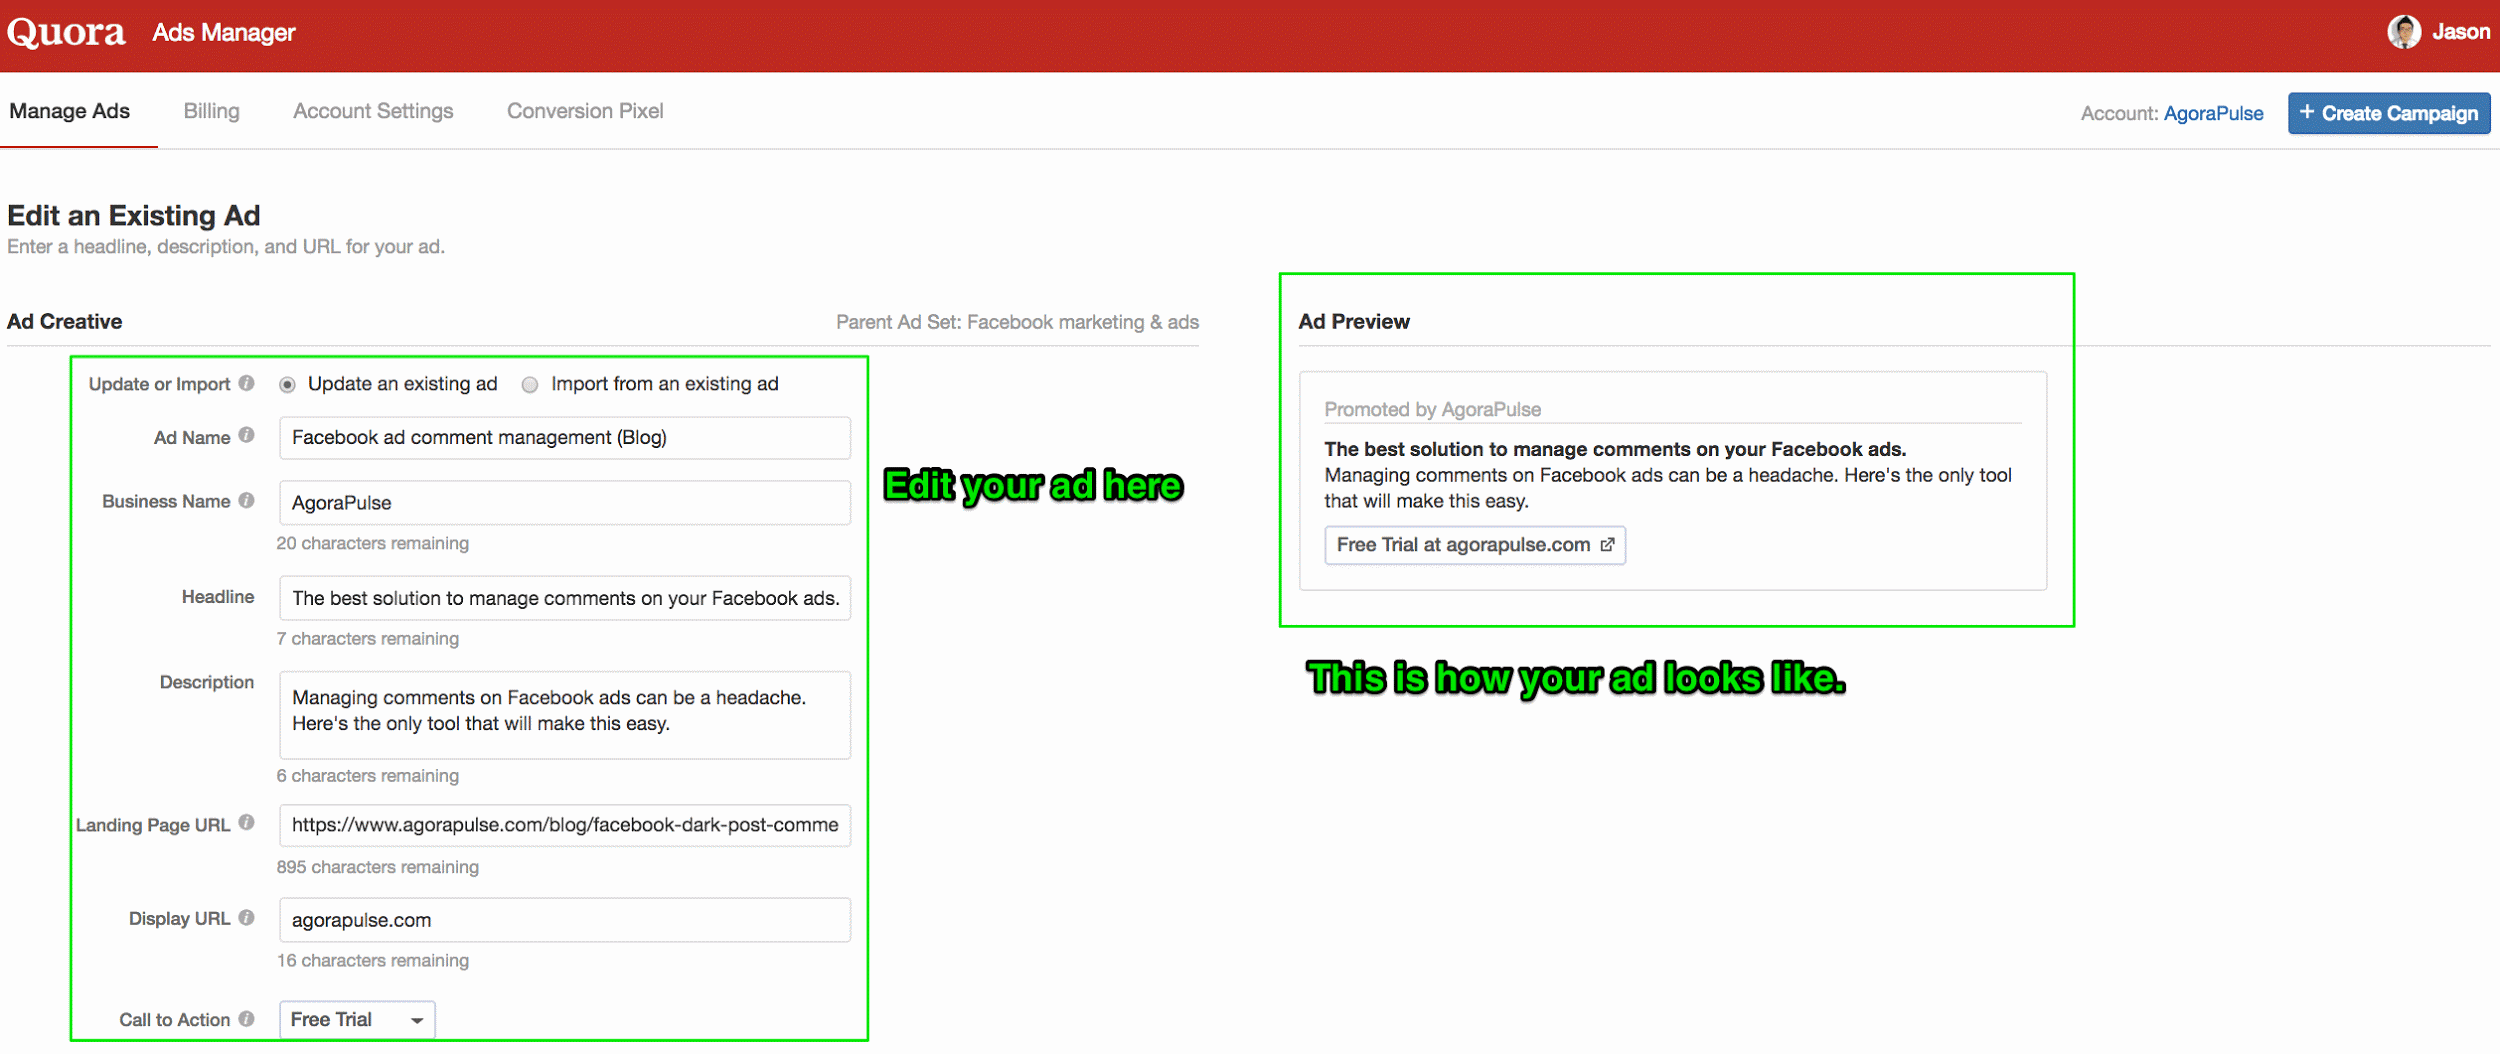Viewport: 2500px width, 1054px height.
Task: Select Update an existing ad radio
Action: [288, 385]
